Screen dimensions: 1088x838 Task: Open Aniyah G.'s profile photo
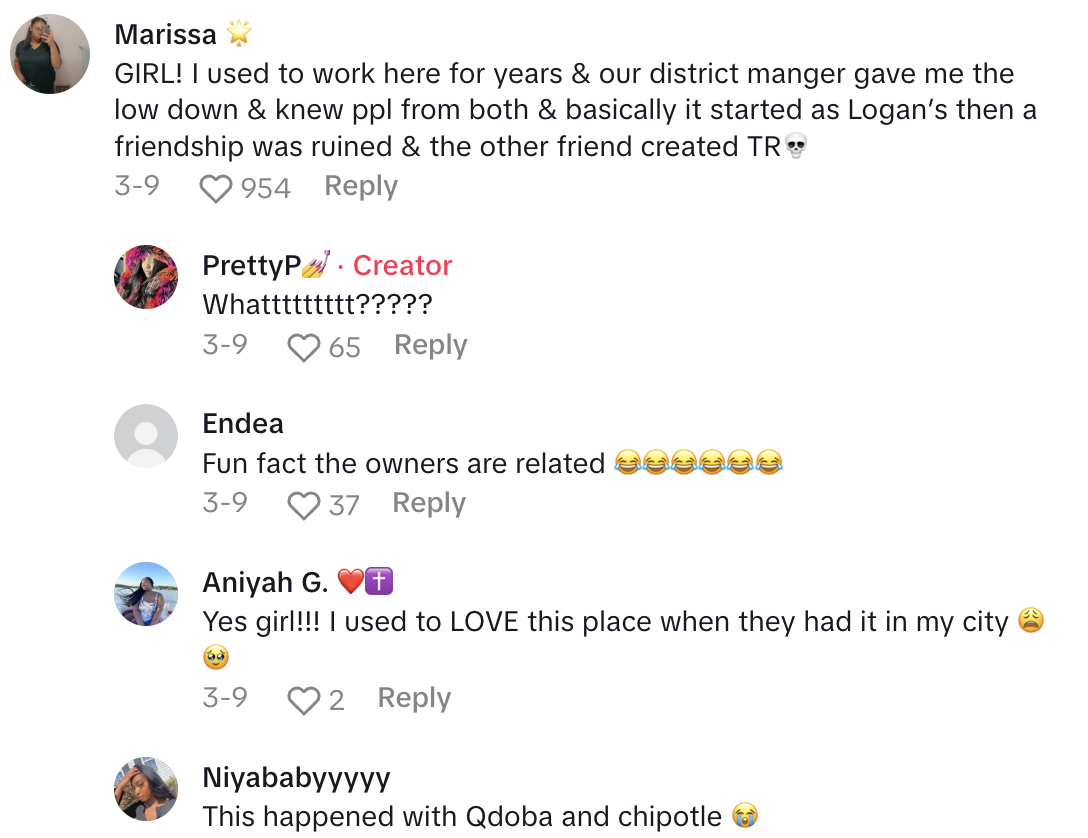point(146,594)
